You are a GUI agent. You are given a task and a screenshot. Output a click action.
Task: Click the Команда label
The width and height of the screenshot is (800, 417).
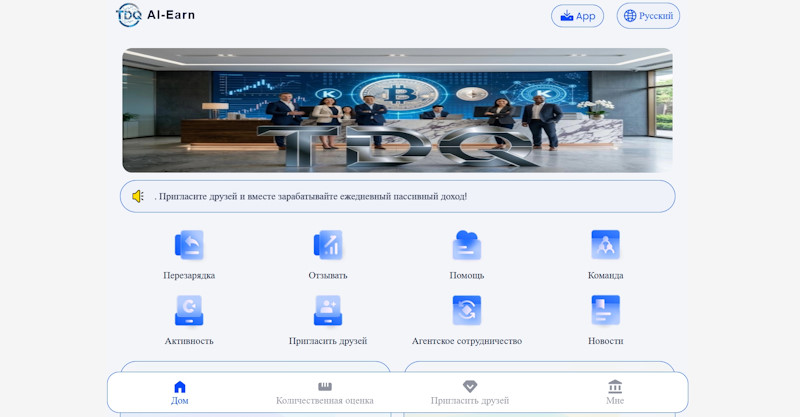[605, 276]
